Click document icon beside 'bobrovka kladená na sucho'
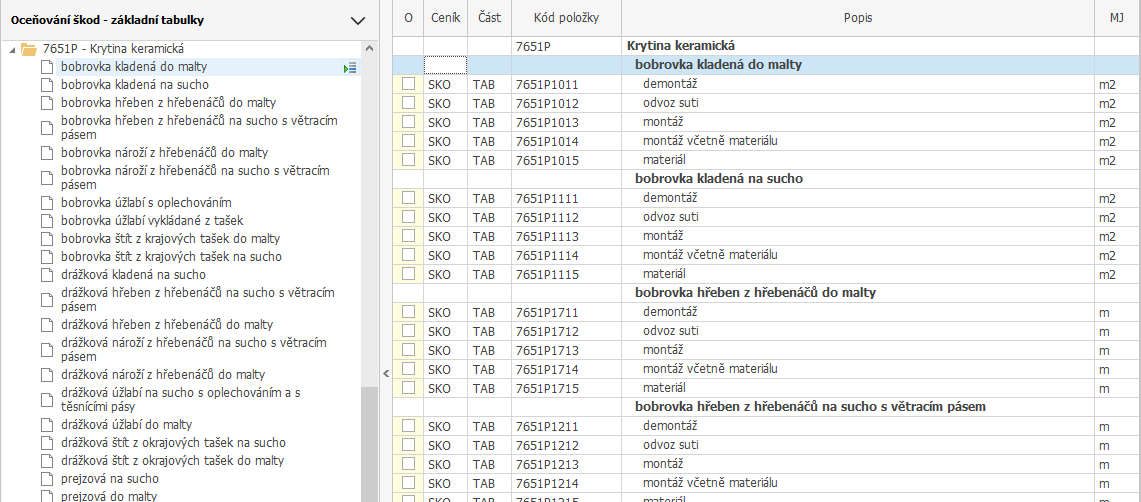 coord(46,85)
